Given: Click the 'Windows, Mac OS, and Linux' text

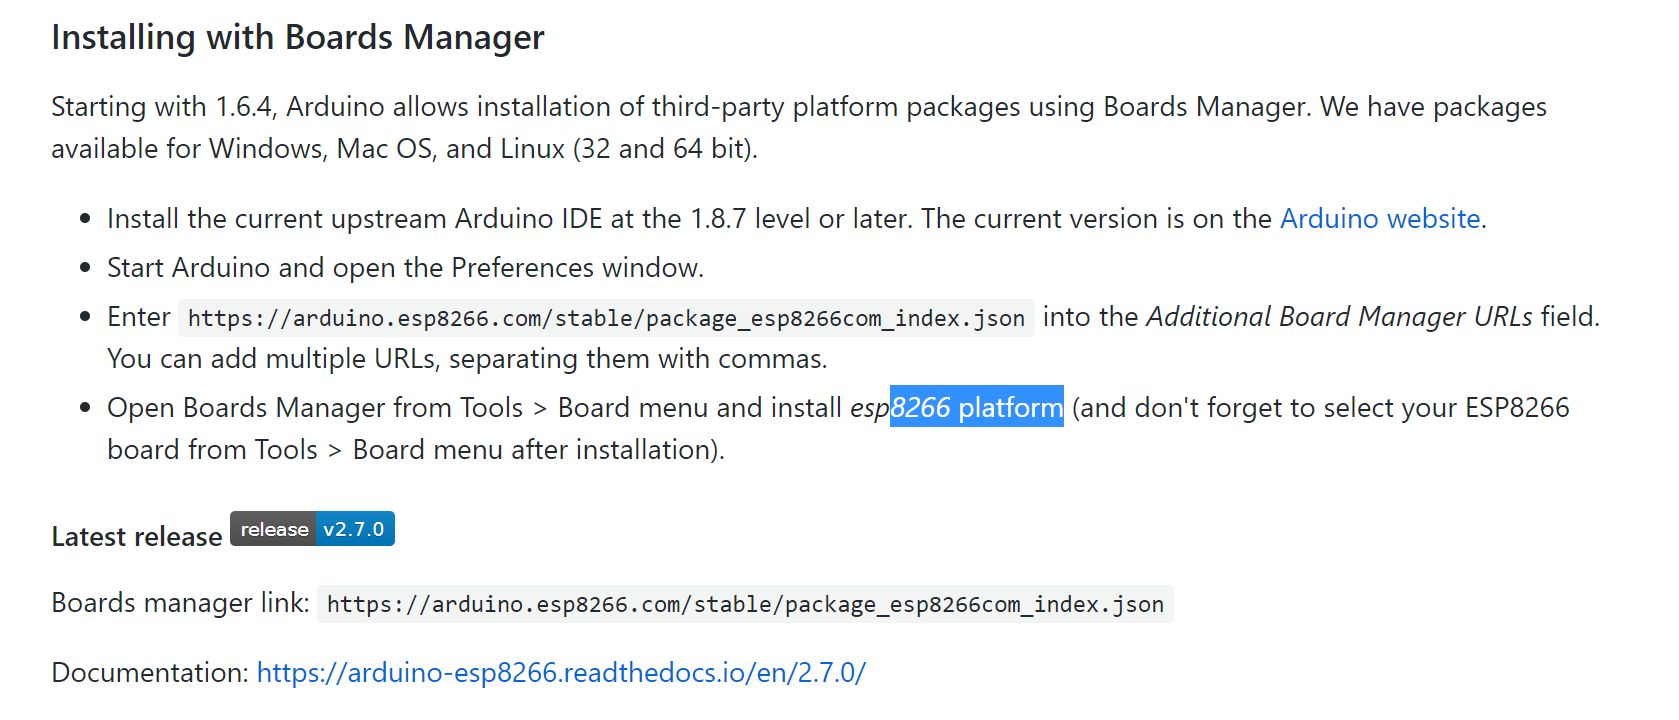Looking at the screenshot, I should click(x=387, y=149).
